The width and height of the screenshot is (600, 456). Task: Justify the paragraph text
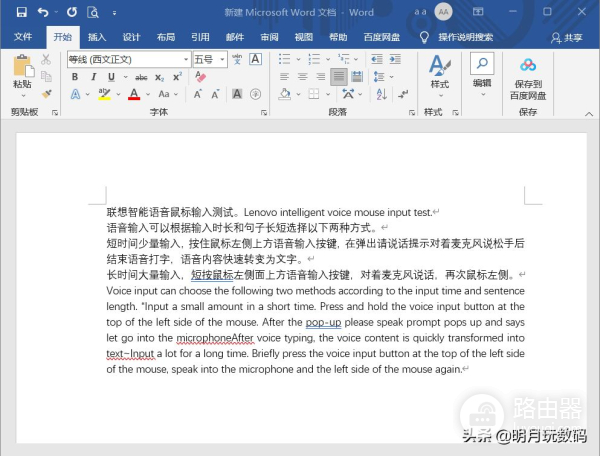tap(339, 77)
